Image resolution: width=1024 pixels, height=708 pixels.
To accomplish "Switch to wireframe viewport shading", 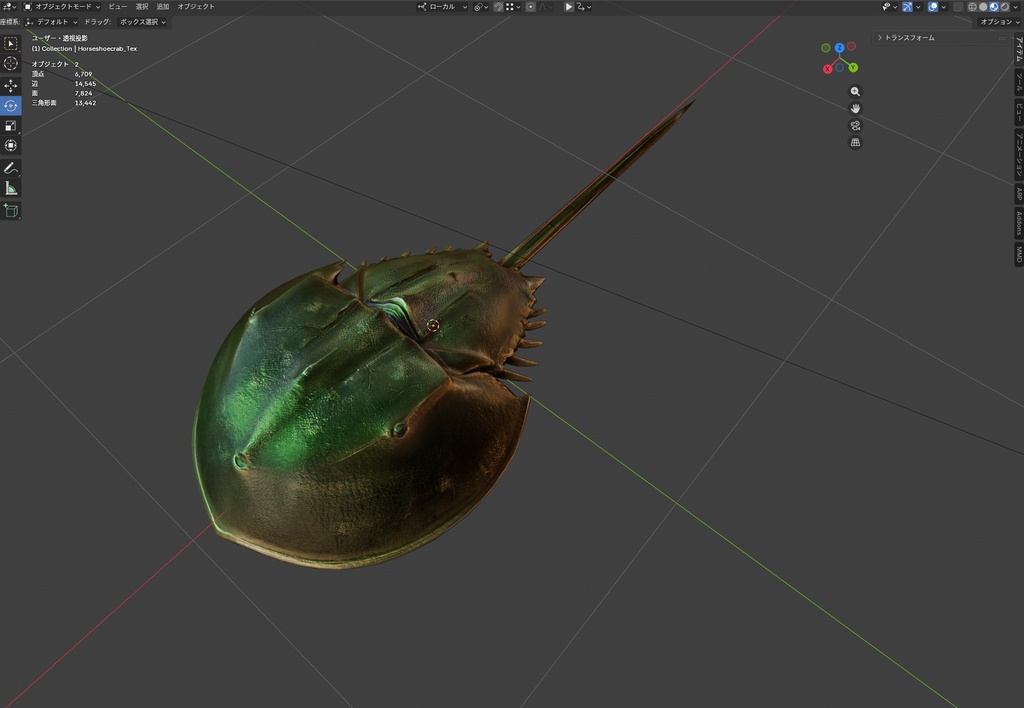I will coord(972,7).
